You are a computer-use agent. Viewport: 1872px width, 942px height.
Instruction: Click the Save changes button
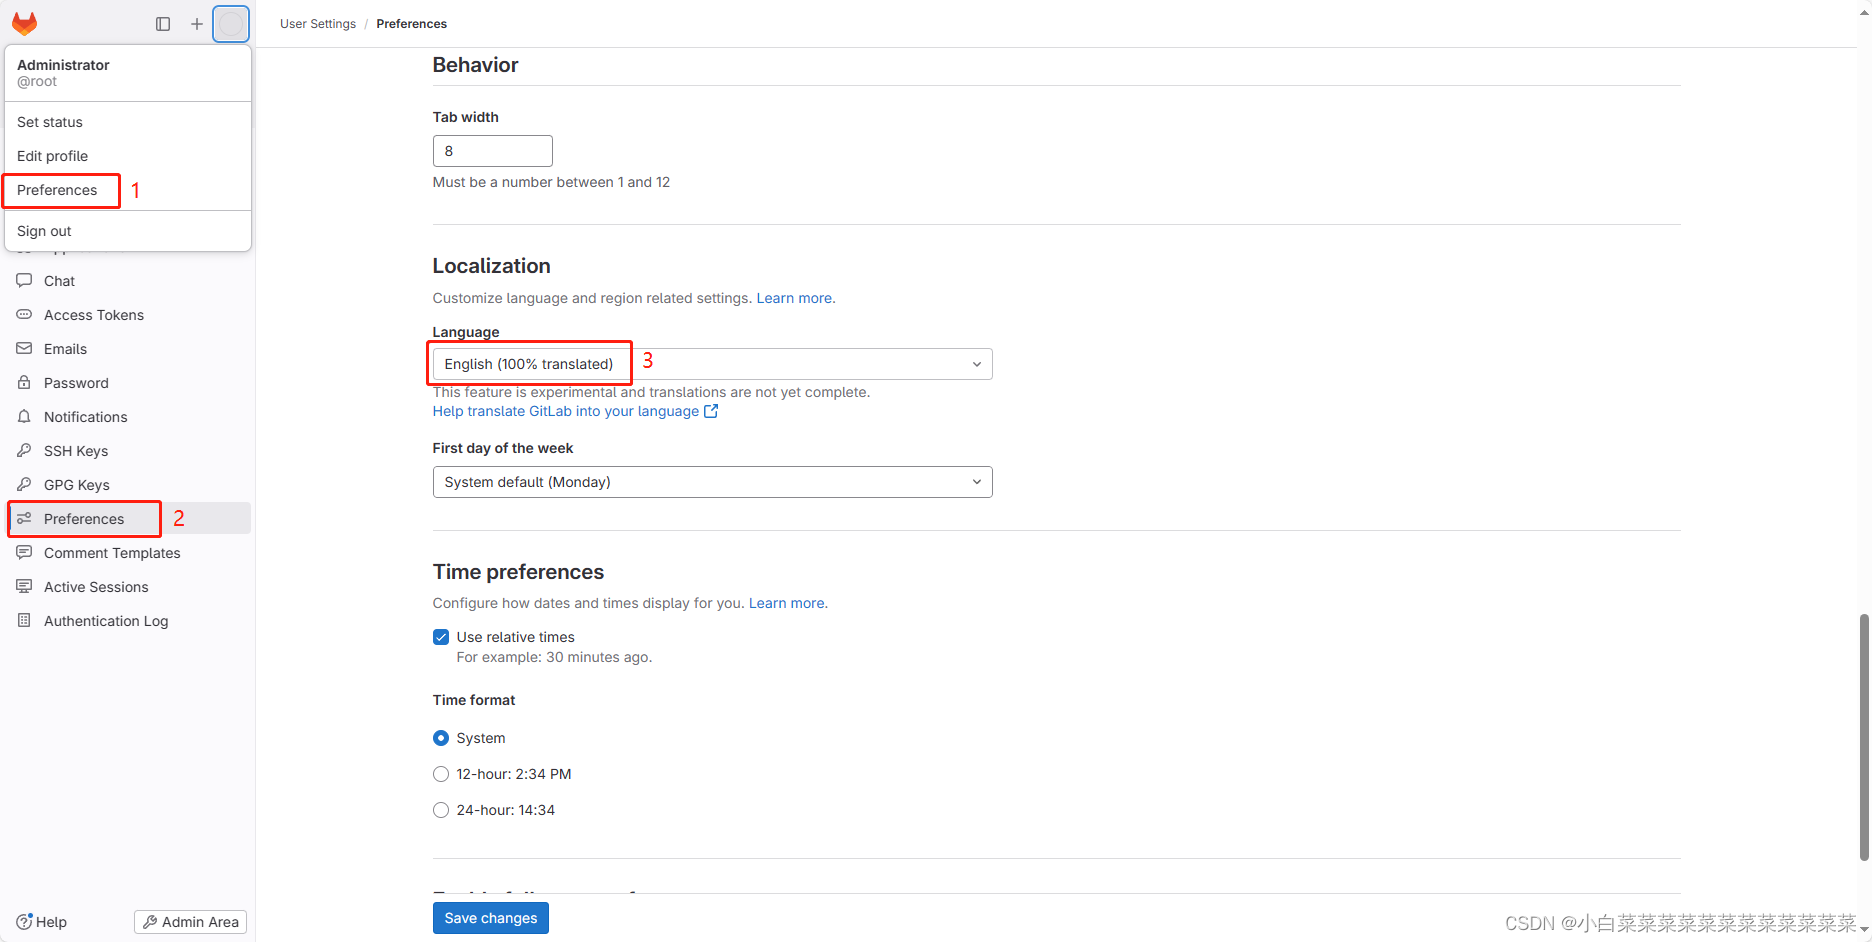click(x=490, y=918)
